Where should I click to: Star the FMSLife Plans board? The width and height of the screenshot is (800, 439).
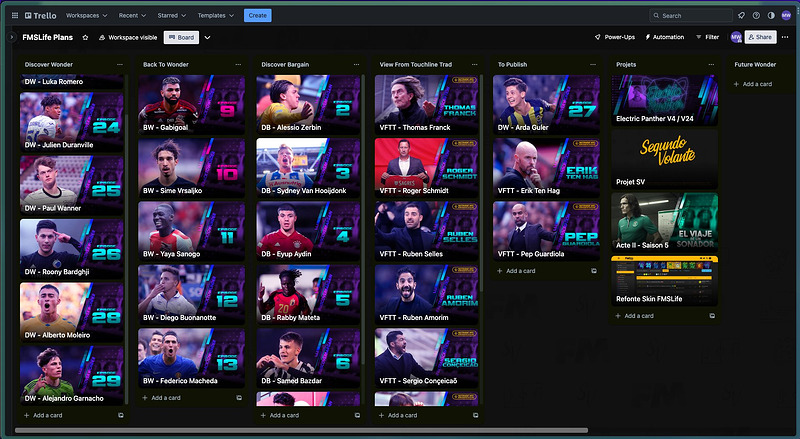click(85, 37)
